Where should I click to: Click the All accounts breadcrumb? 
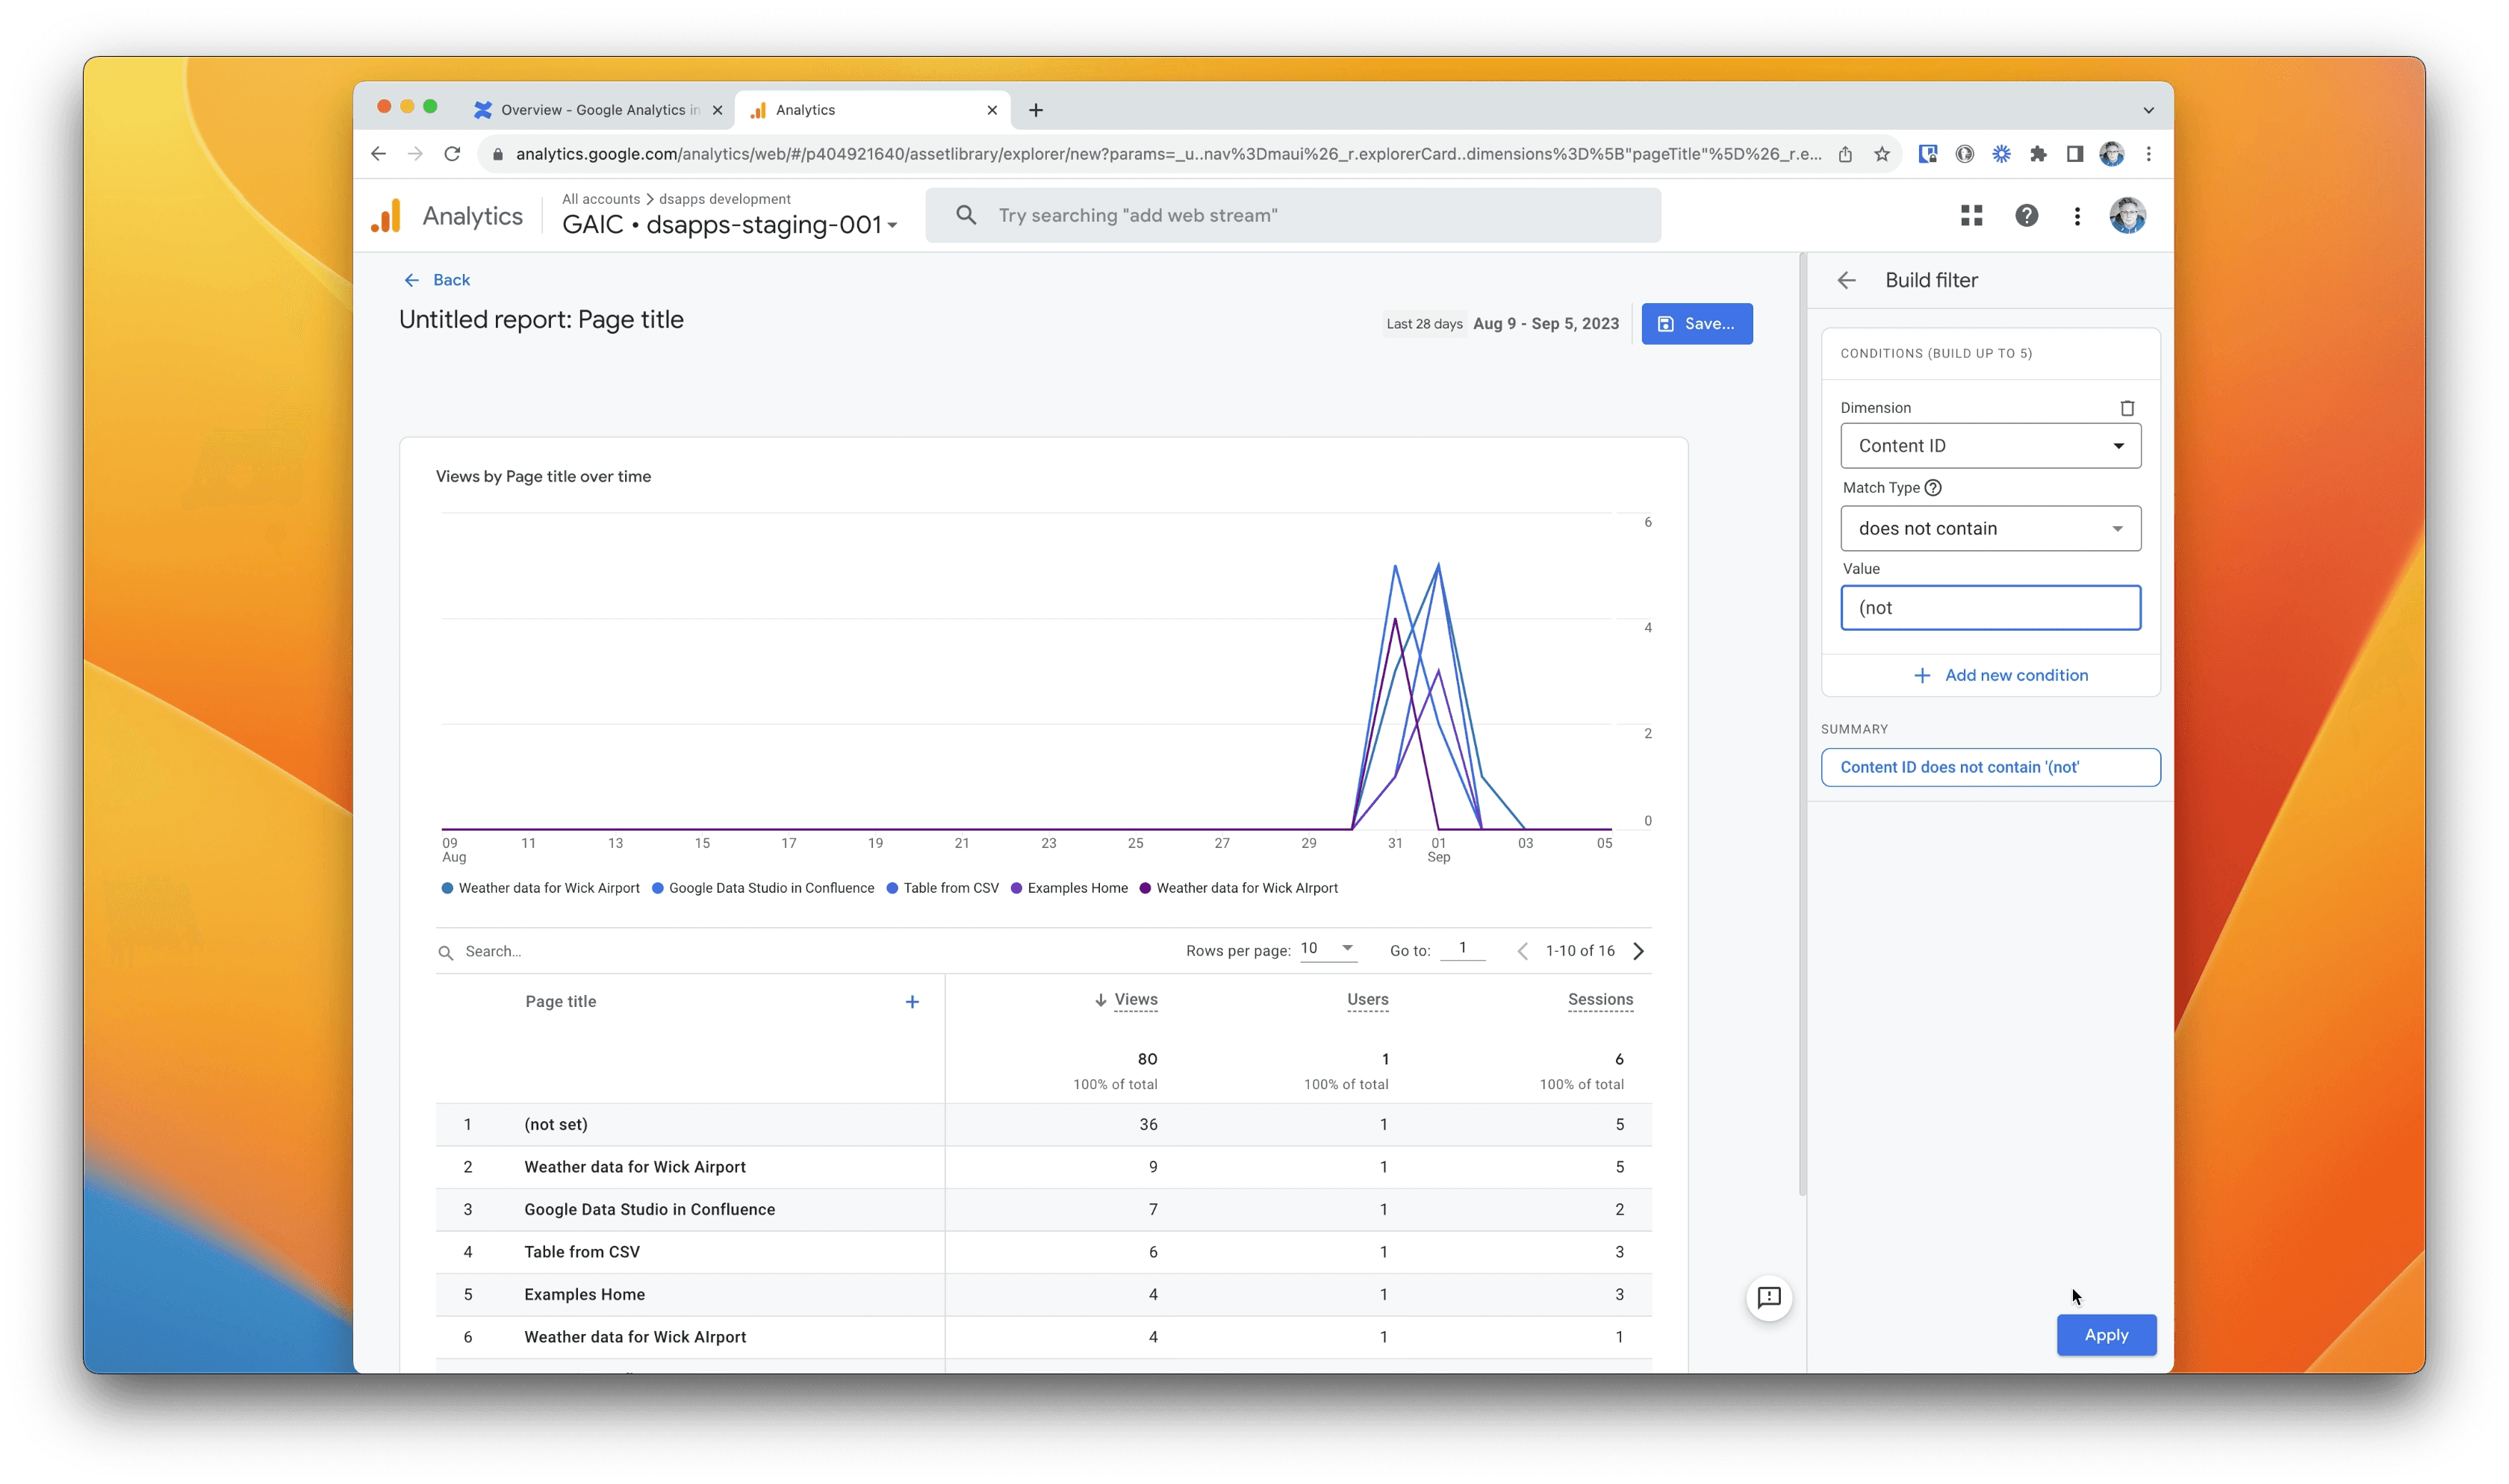(600, 199)
